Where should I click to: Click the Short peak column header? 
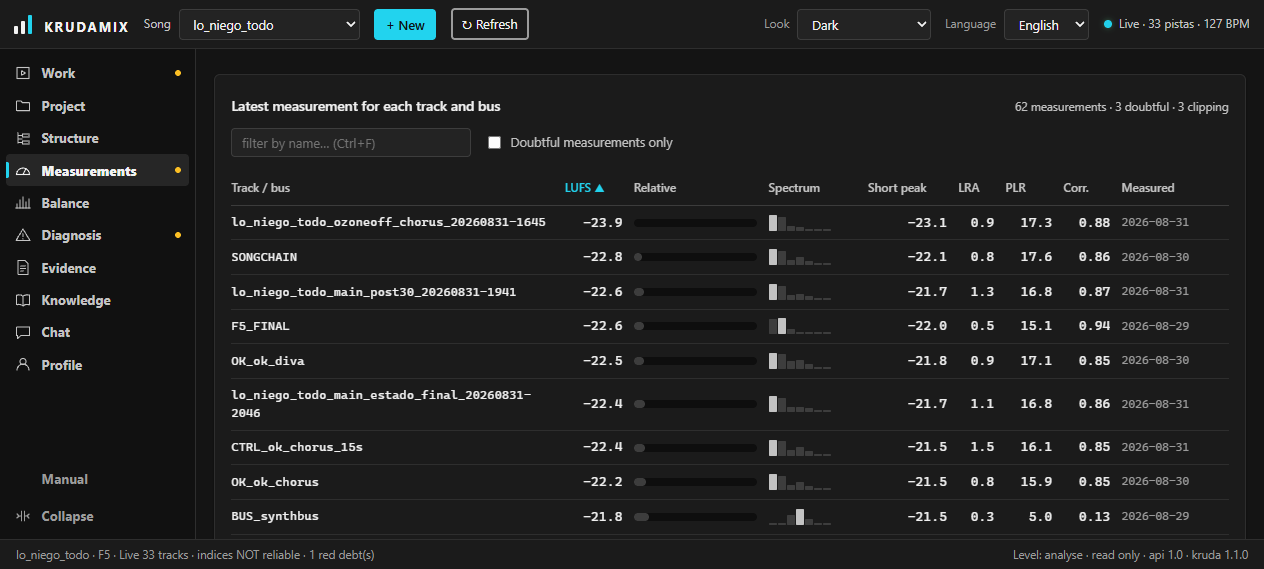point(897,188)
